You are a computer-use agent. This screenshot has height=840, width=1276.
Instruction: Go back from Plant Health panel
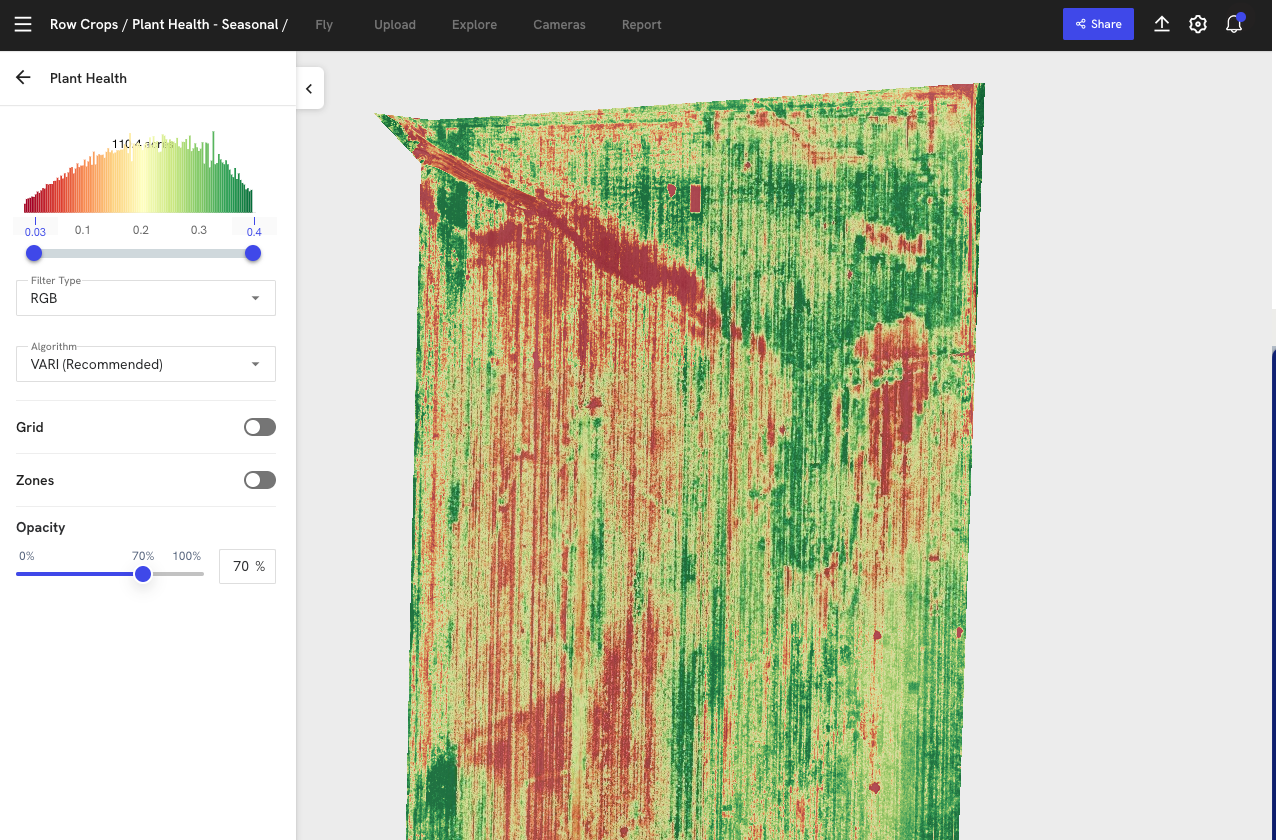coord(24,78)
